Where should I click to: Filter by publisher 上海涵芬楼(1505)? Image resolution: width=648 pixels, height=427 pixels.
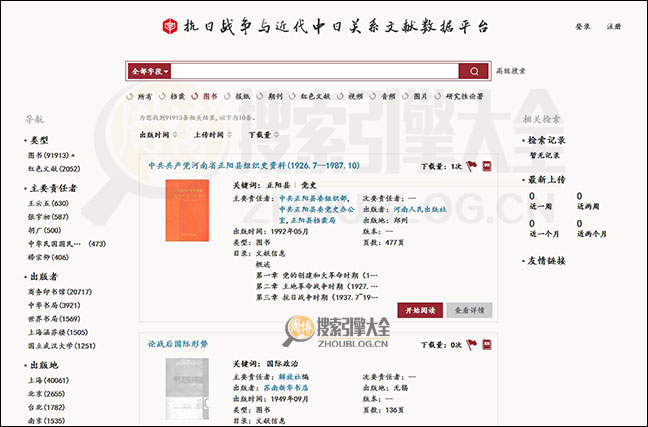(58, 332)
